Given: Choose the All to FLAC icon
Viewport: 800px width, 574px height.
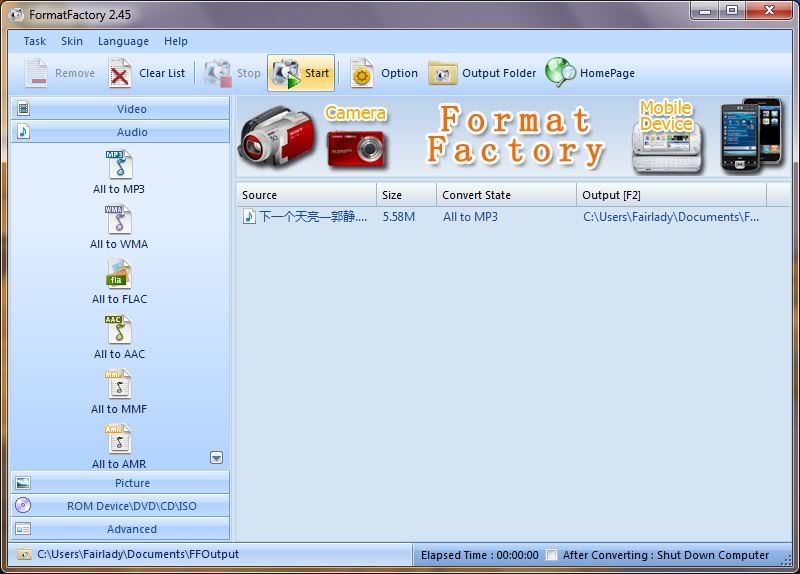Looking at the screenshot, I should (119, 275).
